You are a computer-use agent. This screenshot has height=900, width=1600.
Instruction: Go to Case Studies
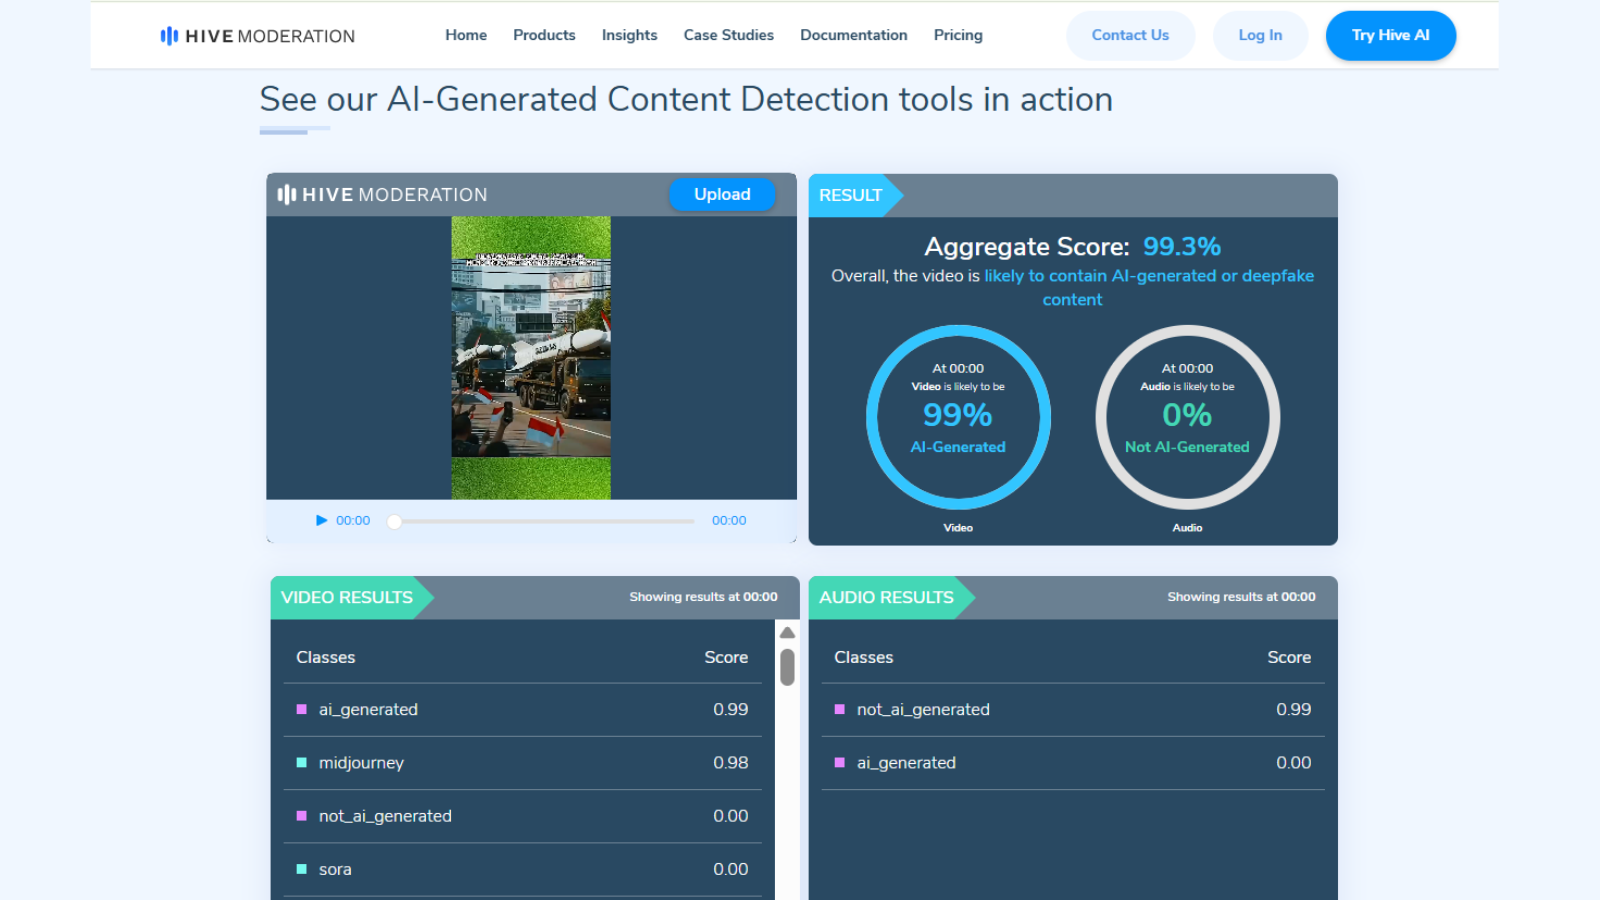coord(728,35)
